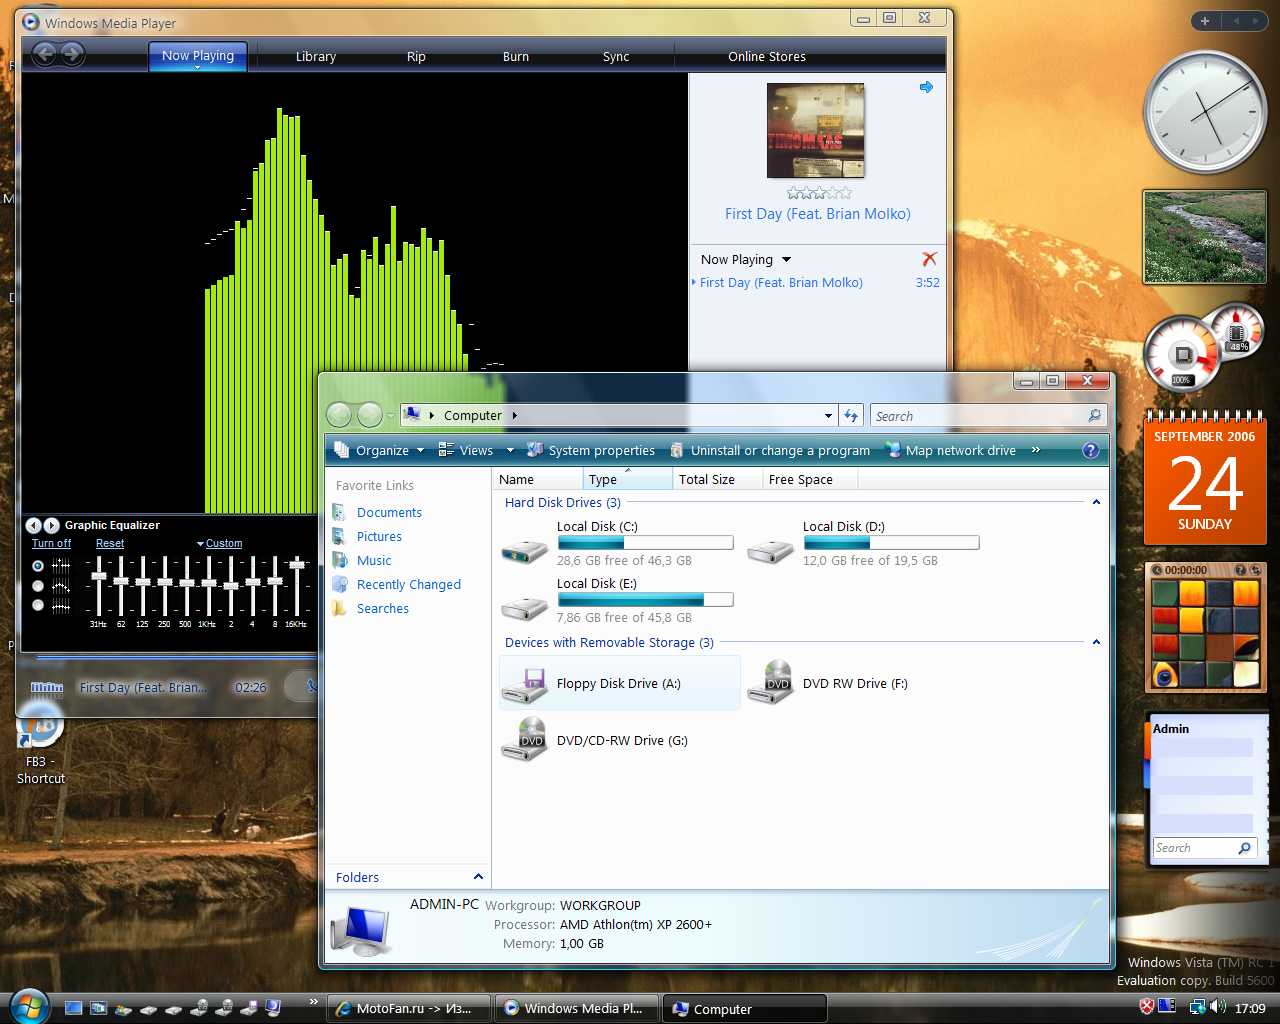This screenshot has width=1280, height=1024.
Task: Click the Explorer forward button
Action: (x=370, y=414)
